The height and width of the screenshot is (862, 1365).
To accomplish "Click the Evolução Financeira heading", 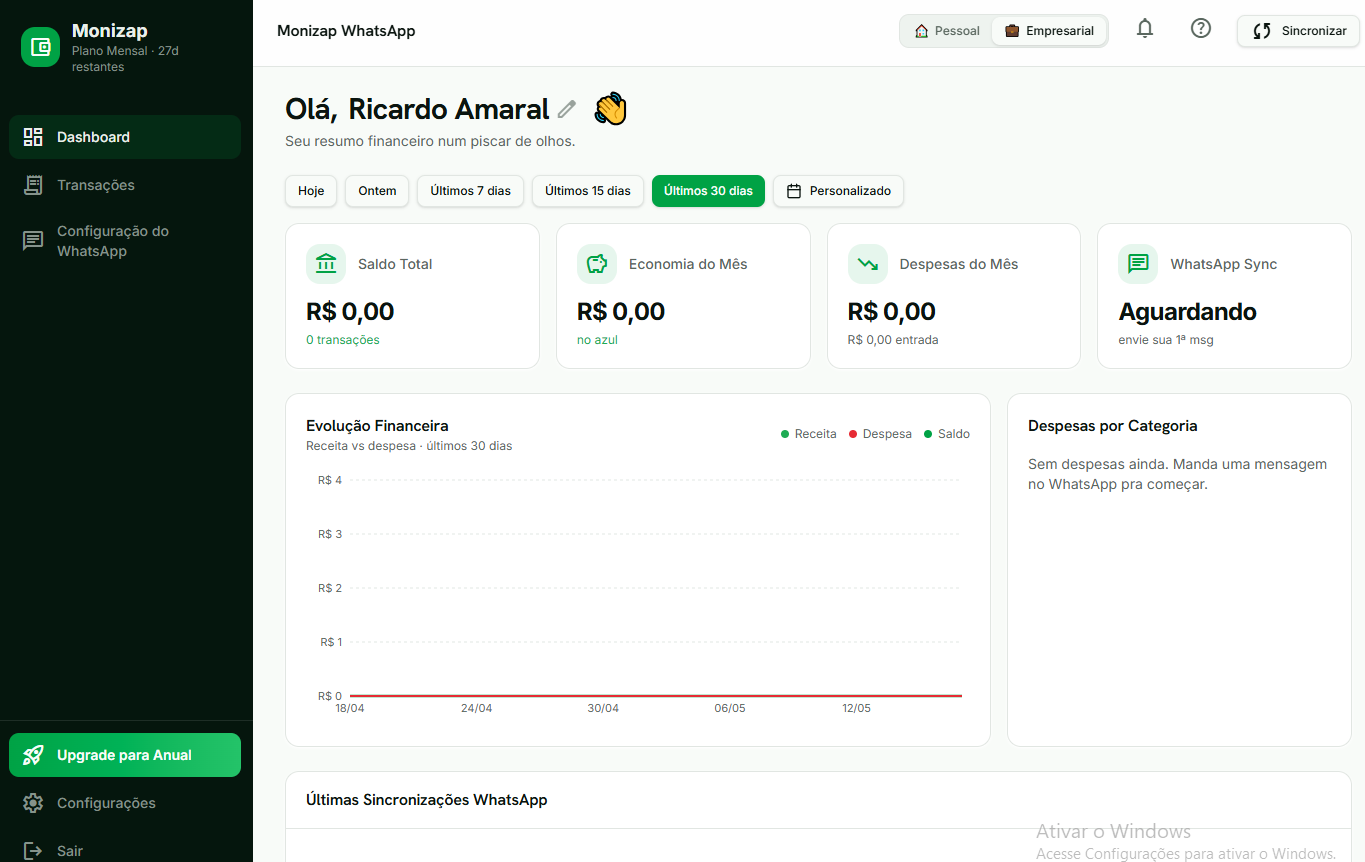I will click(x=377, y=426).
